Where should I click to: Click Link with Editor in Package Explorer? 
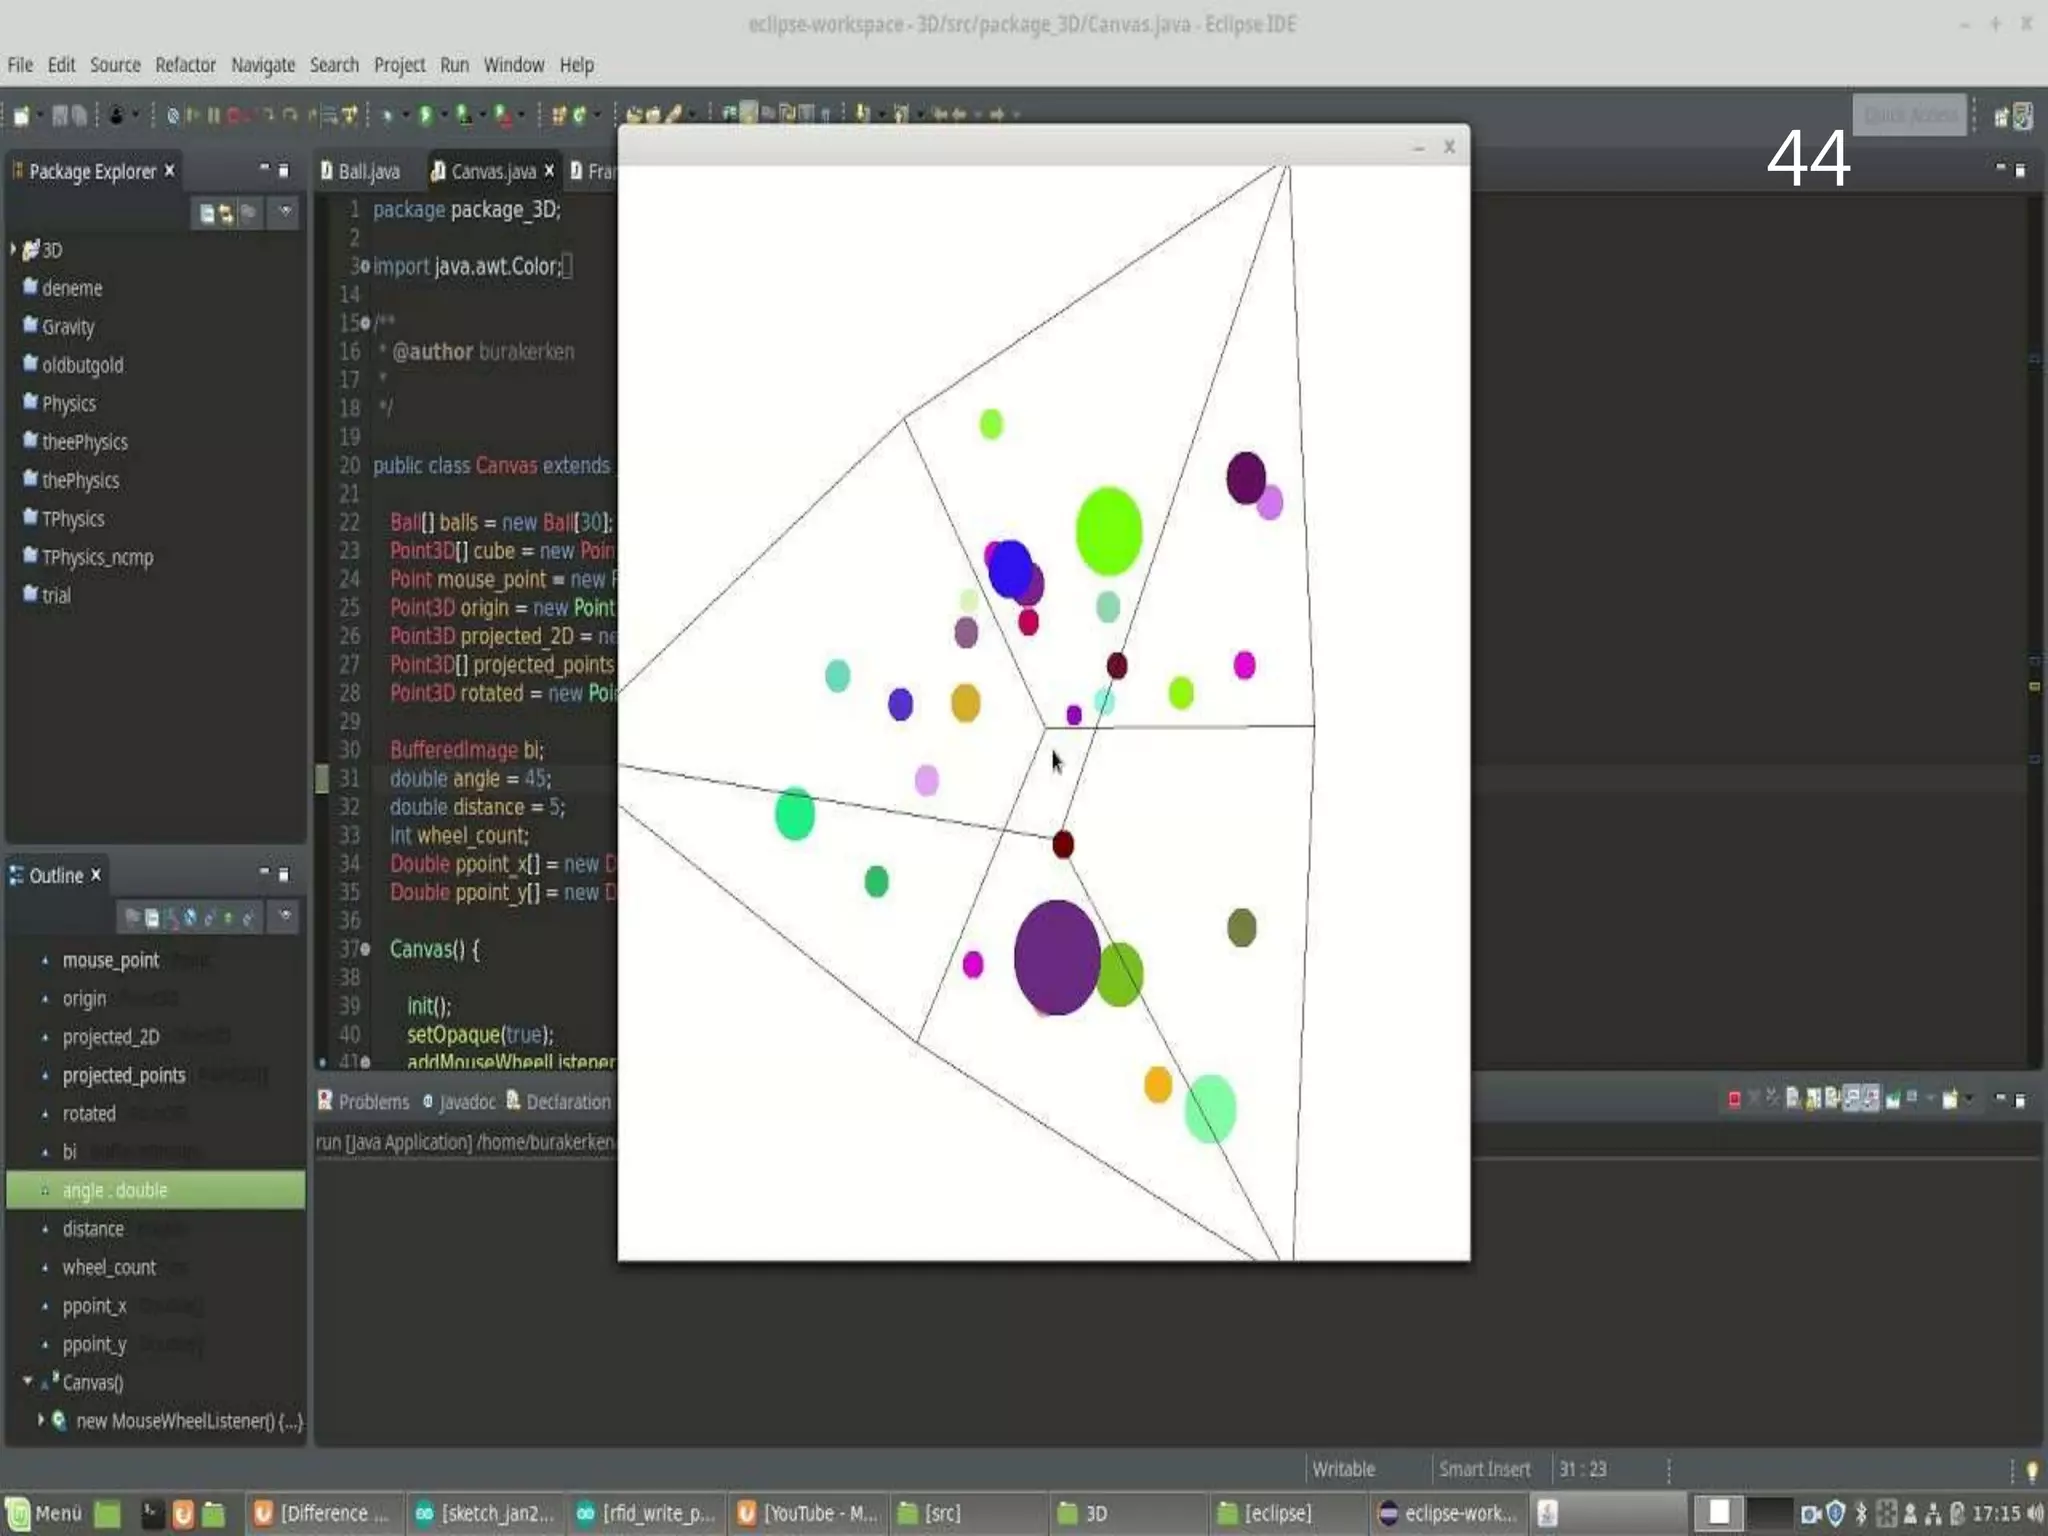point(226,213)
